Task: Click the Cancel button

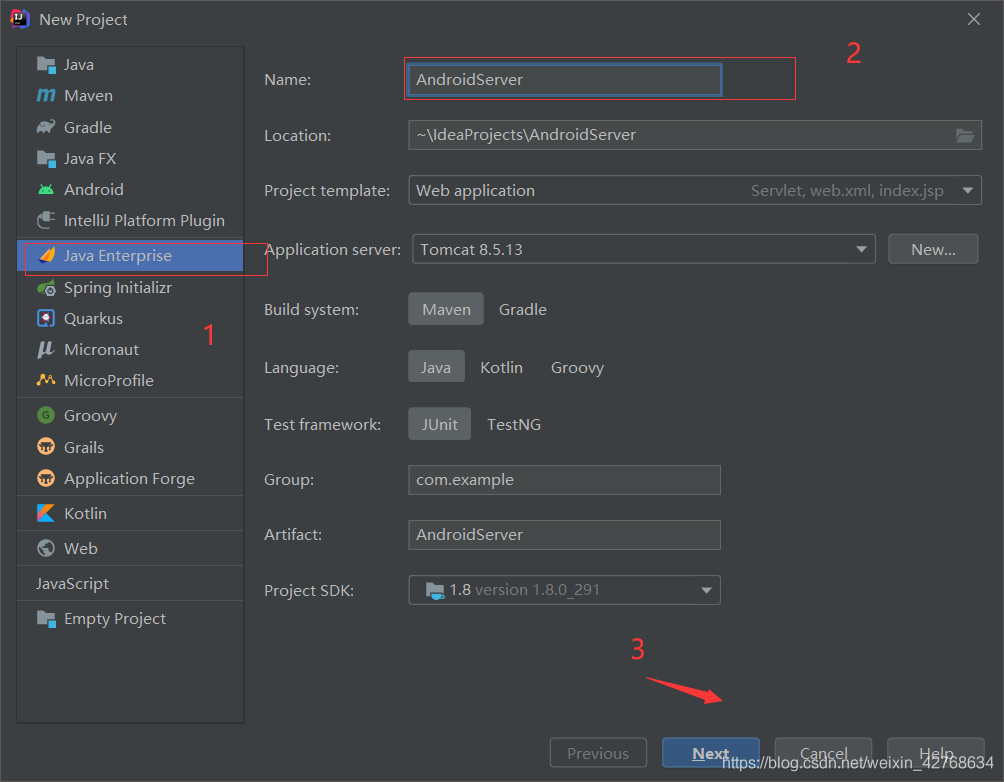Action: pyautogui.click(x=823, y=753)
